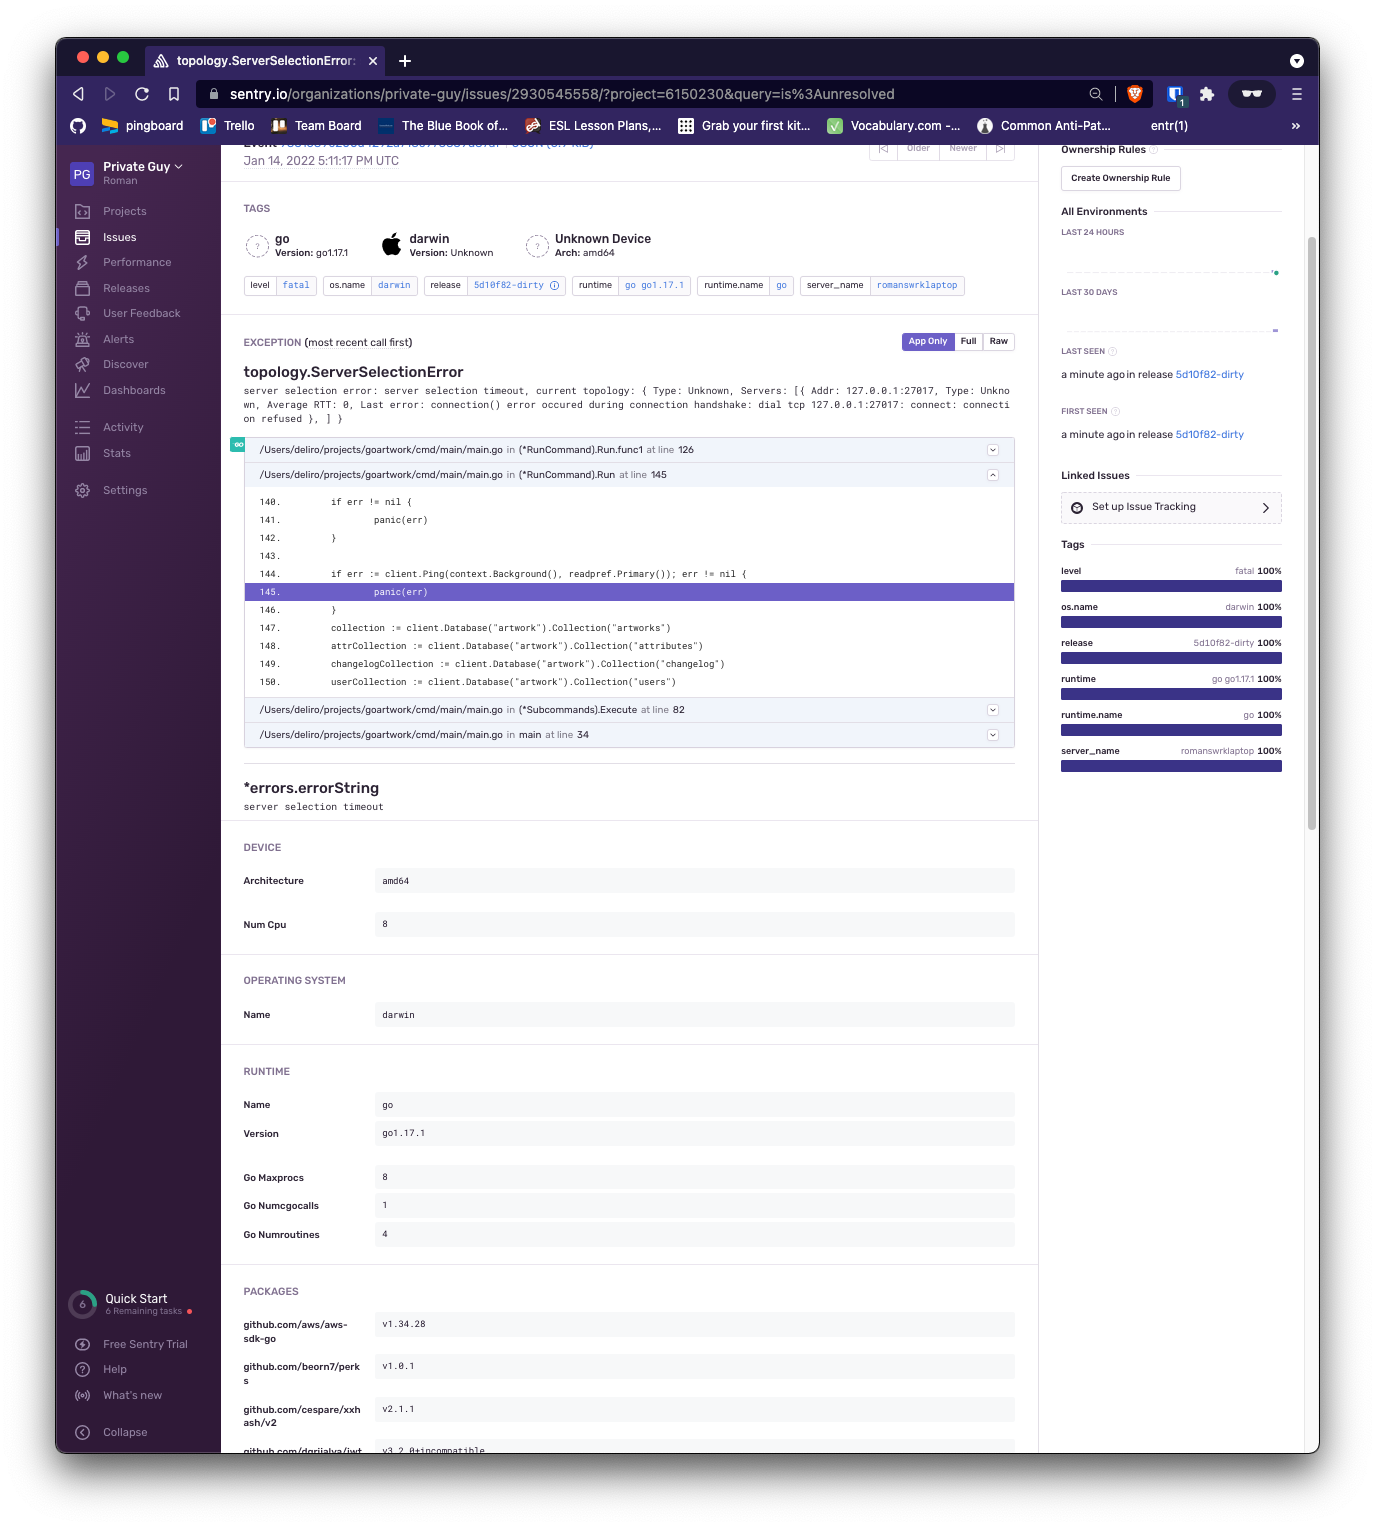Screen dimensions: 1375x1527
Task: Open the Private Guy organization dropdown
Action: pyautogui.click(x=143, y=167)
